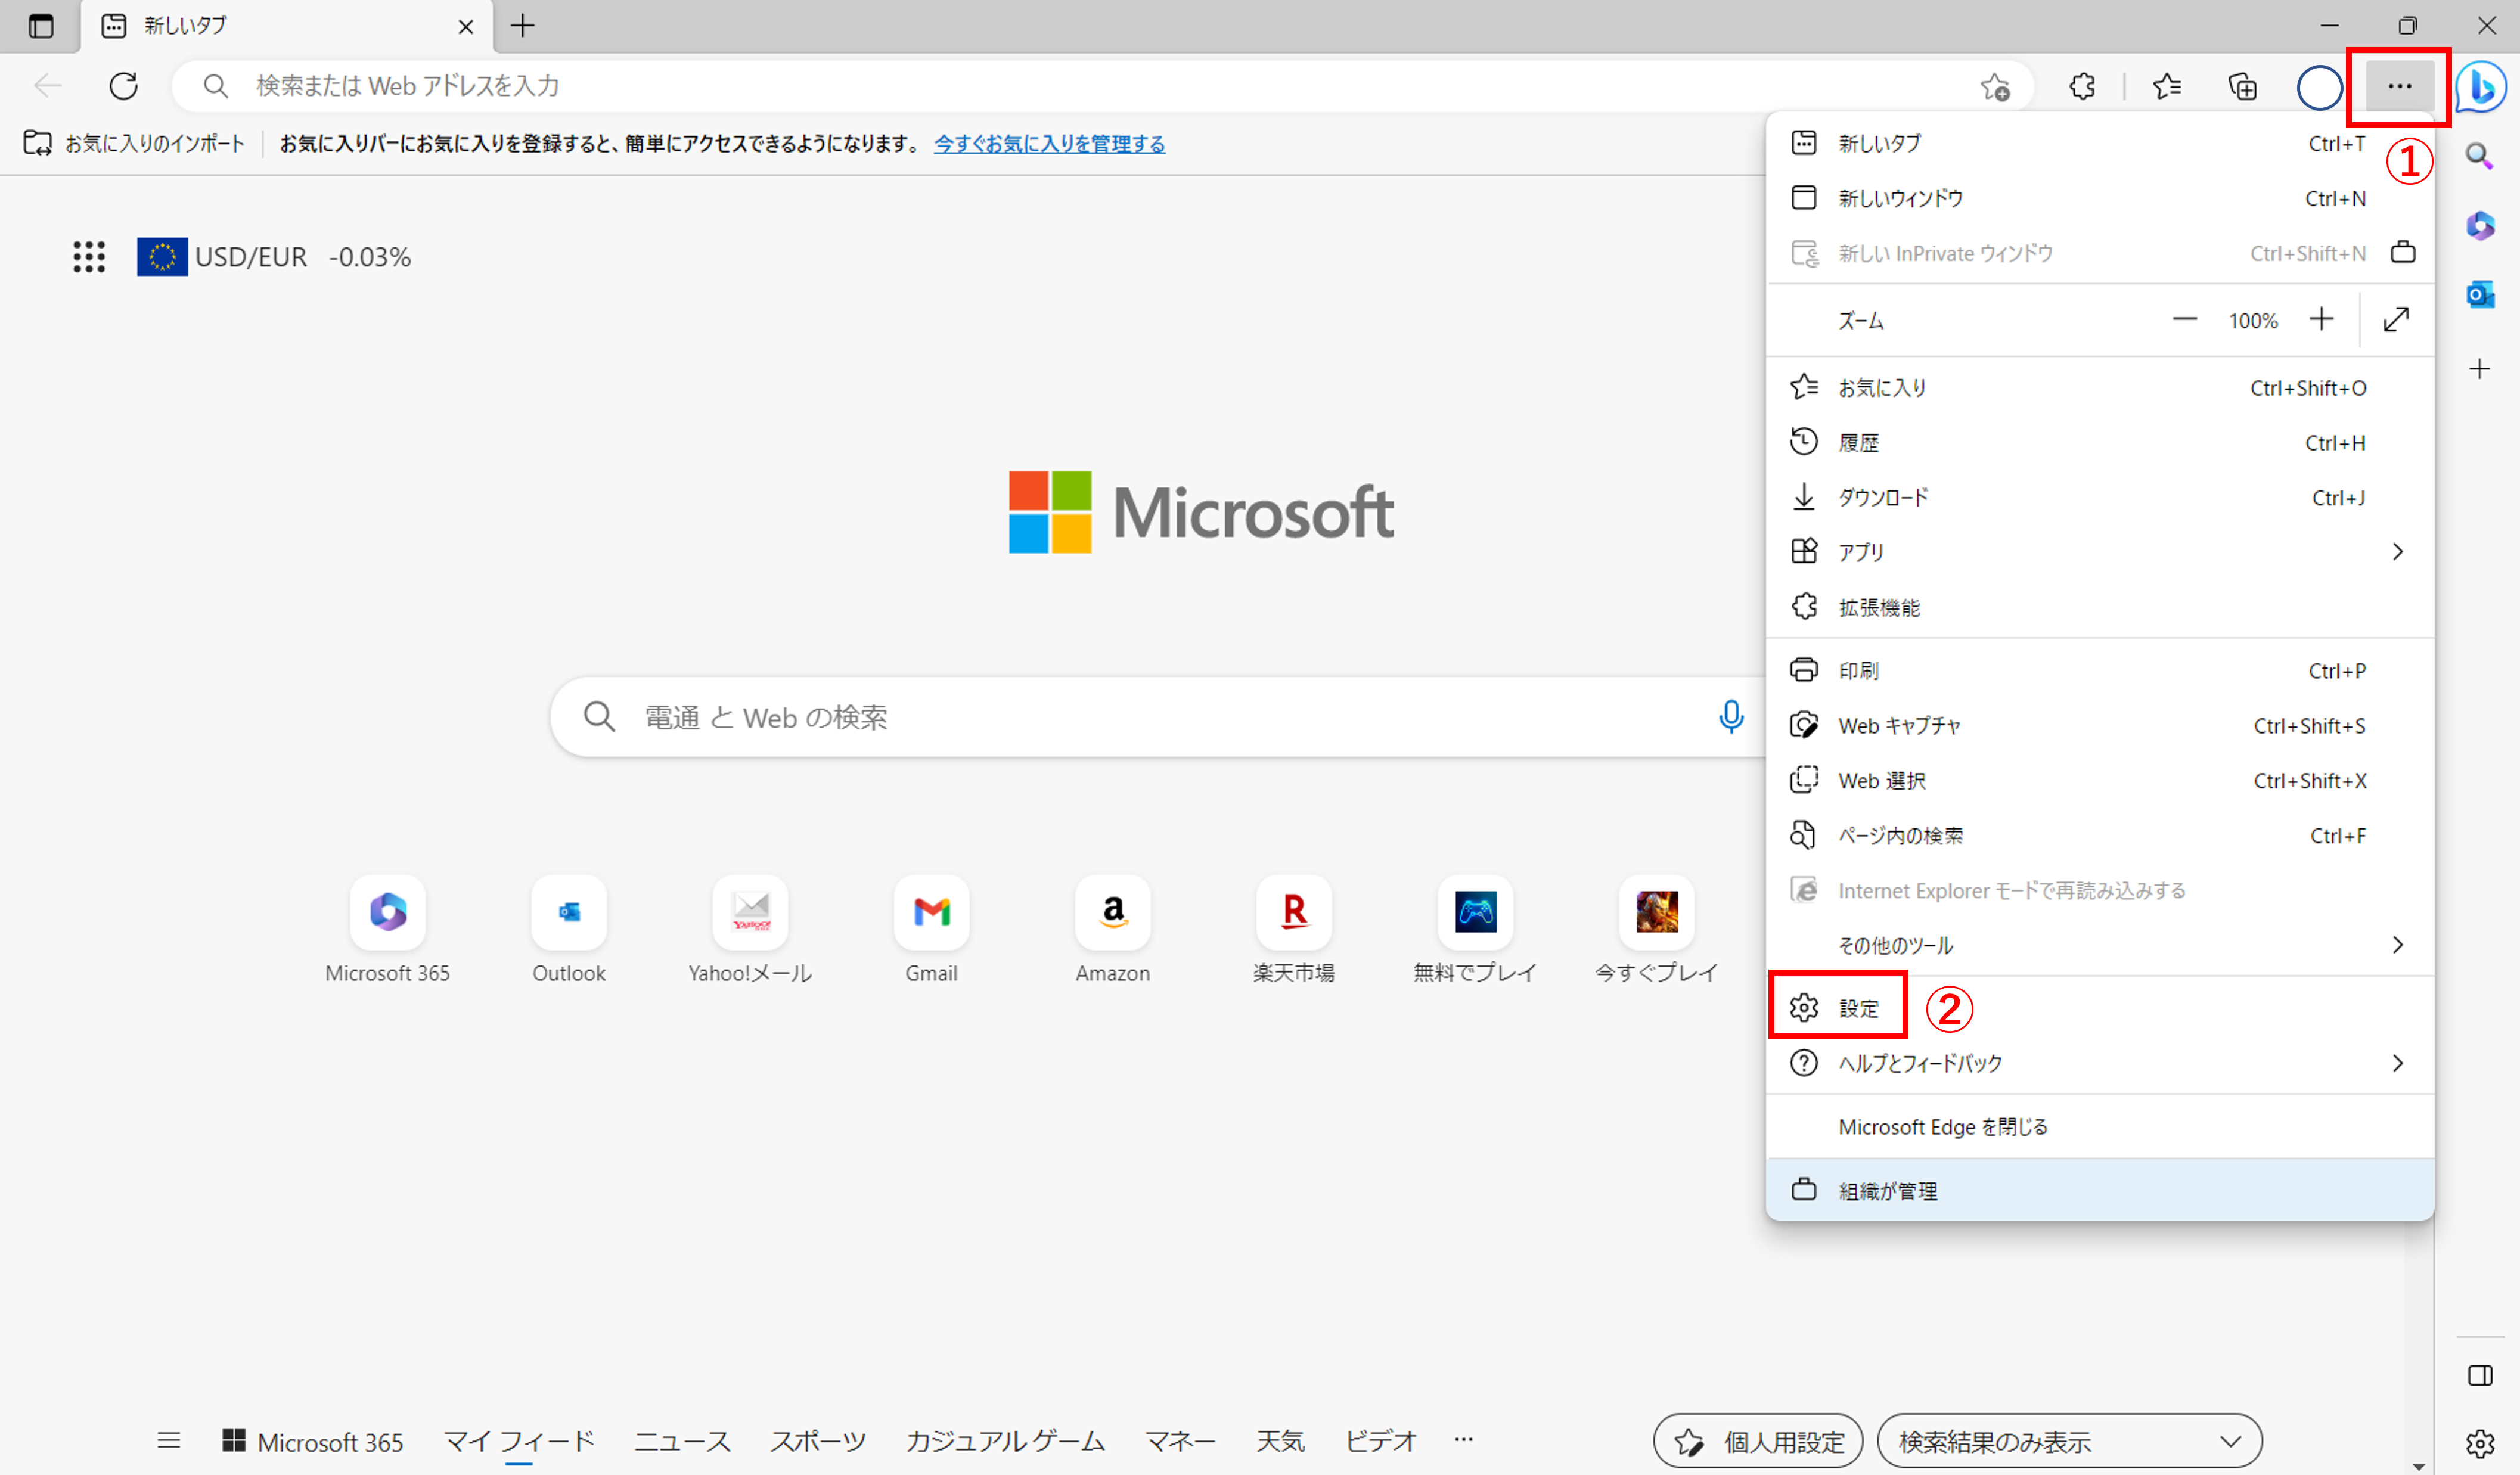Image resolution: width=2520 pixels, height=1475 pixels.
Task: Increase zoom with the plus button
Action: click(x=2321, y=320)
